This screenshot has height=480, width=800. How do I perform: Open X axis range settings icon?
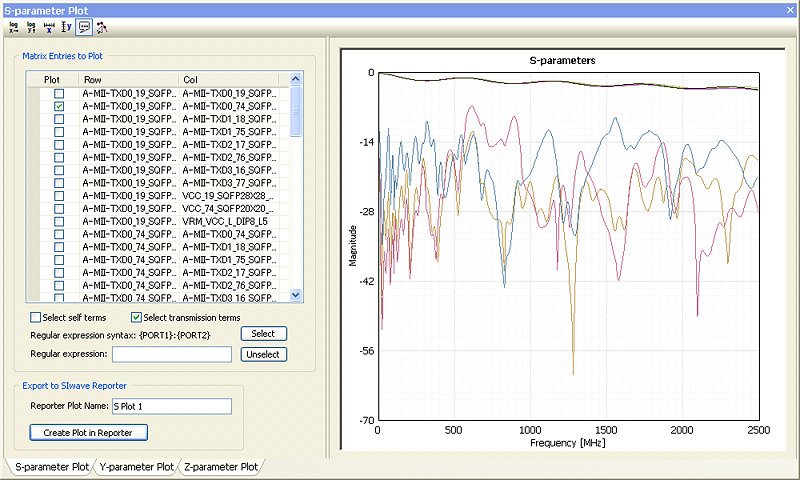49,27
